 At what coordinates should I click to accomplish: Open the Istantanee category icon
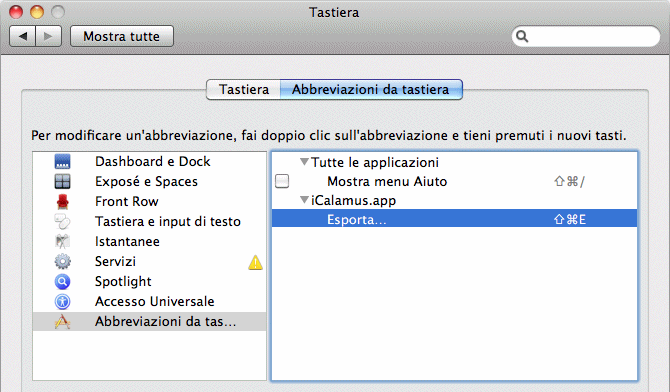[62, 242]
